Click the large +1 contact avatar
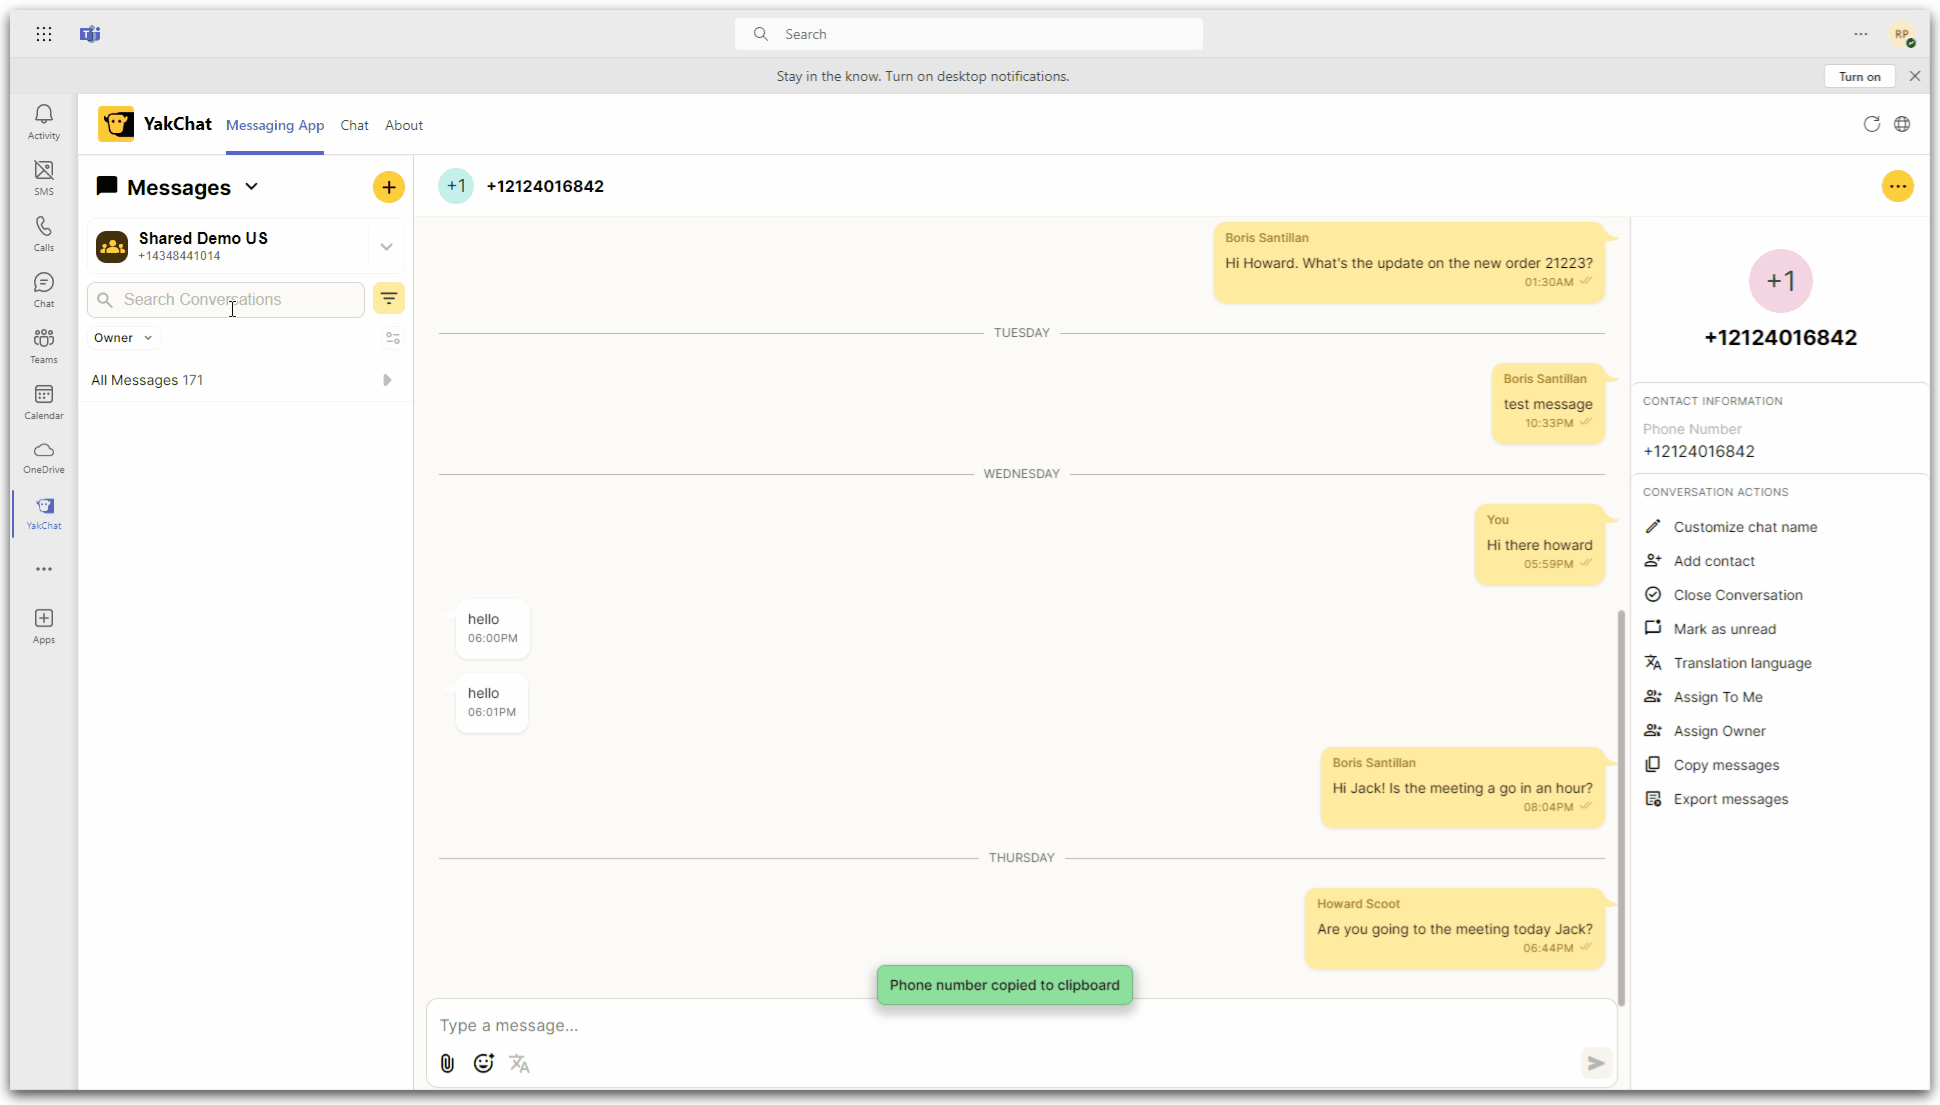 pos(1780,281)
